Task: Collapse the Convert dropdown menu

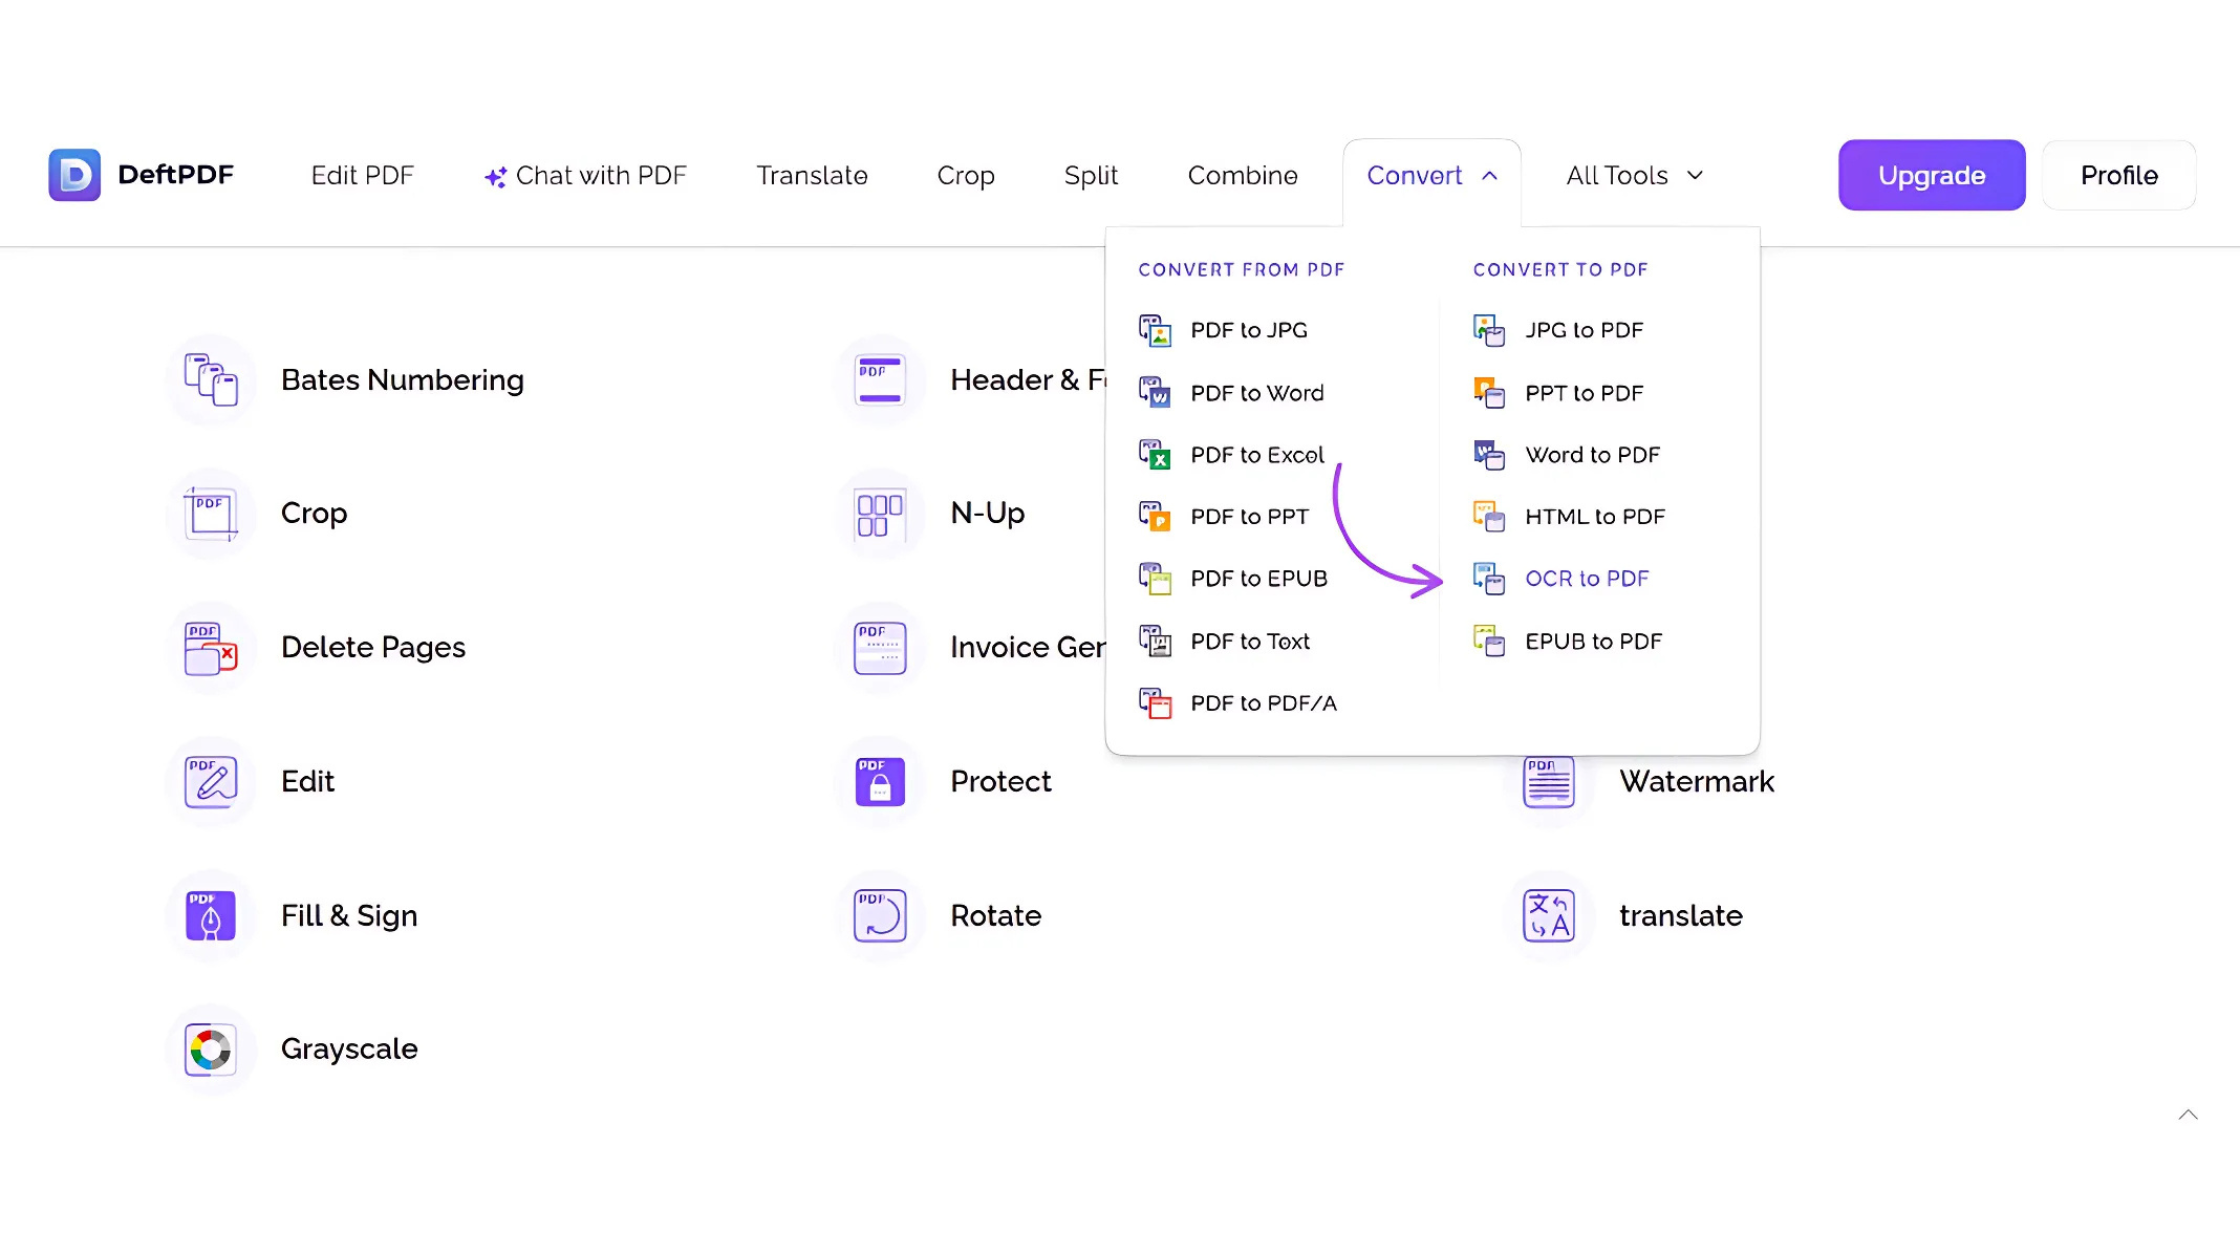Action: [1431, 176]
